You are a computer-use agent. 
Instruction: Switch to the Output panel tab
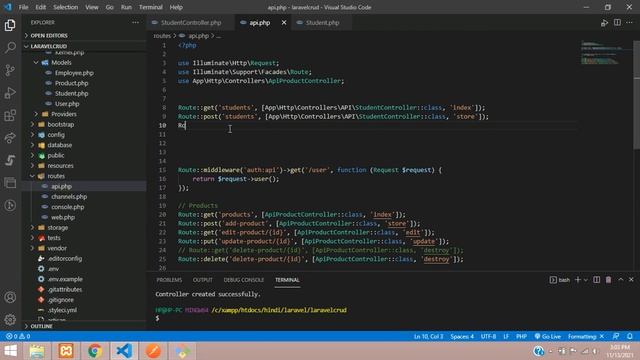tap(202, 280)
